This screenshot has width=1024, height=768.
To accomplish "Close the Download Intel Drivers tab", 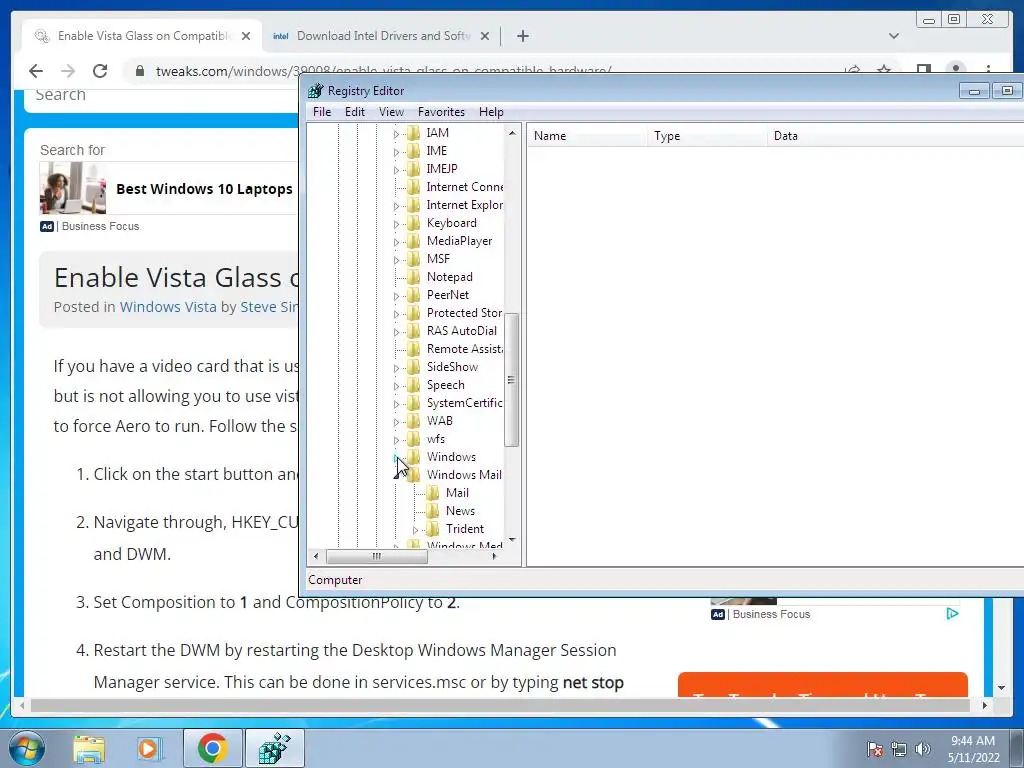I will point(485,36).
